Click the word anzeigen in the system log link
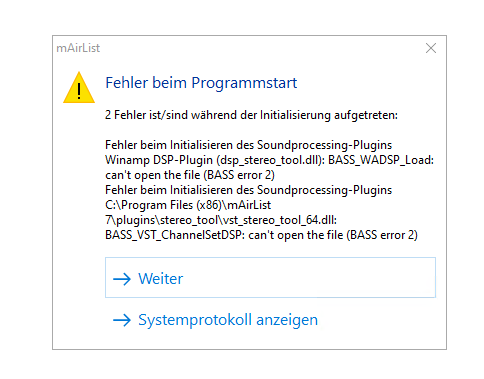 pos(287,320)
